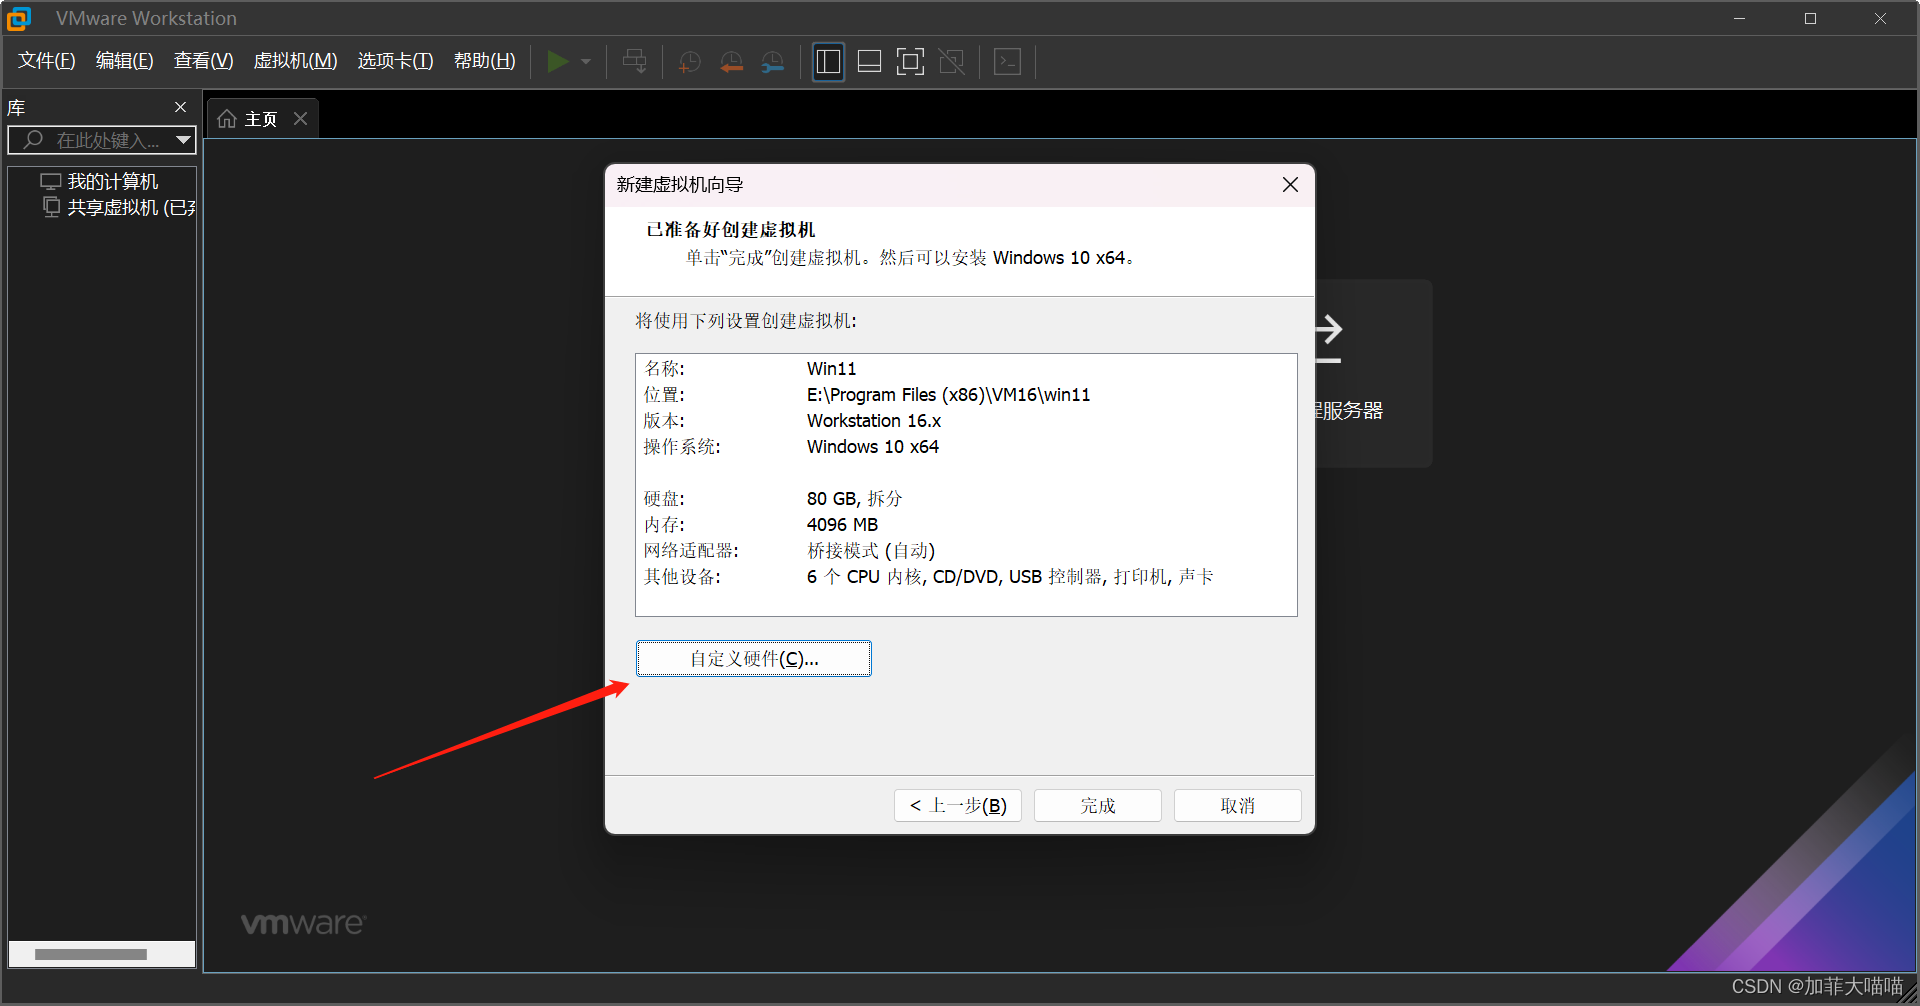Click the VMware Workstation app icon
Viewport: 1920px width, 1006px height.
[19, 18]
